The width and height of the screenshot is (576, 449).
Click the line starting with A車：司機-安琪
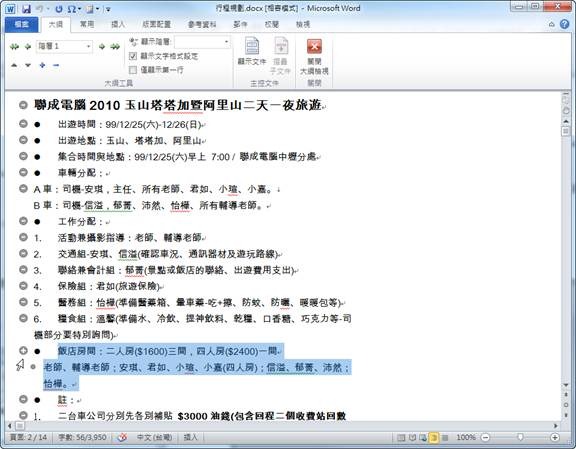click(x=154, y=189)
